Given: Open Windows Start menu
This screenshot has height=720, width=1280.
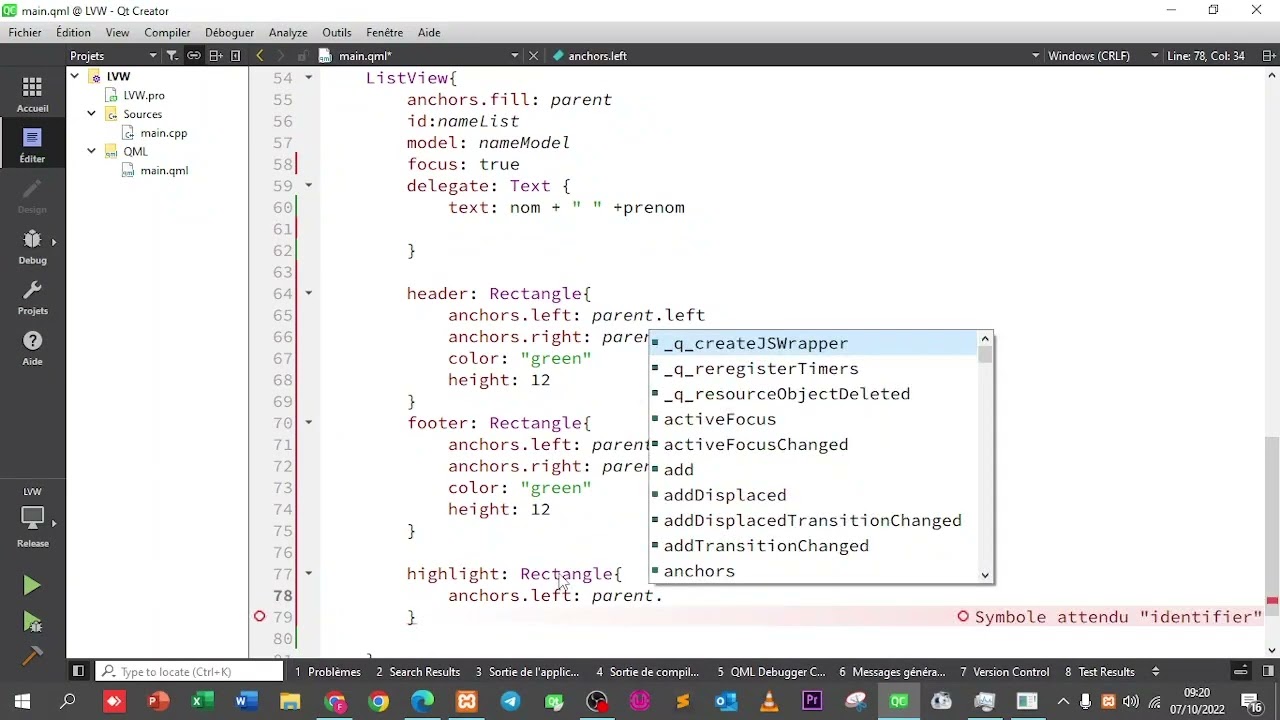Looking at the screenshot, I should [22, 702].
